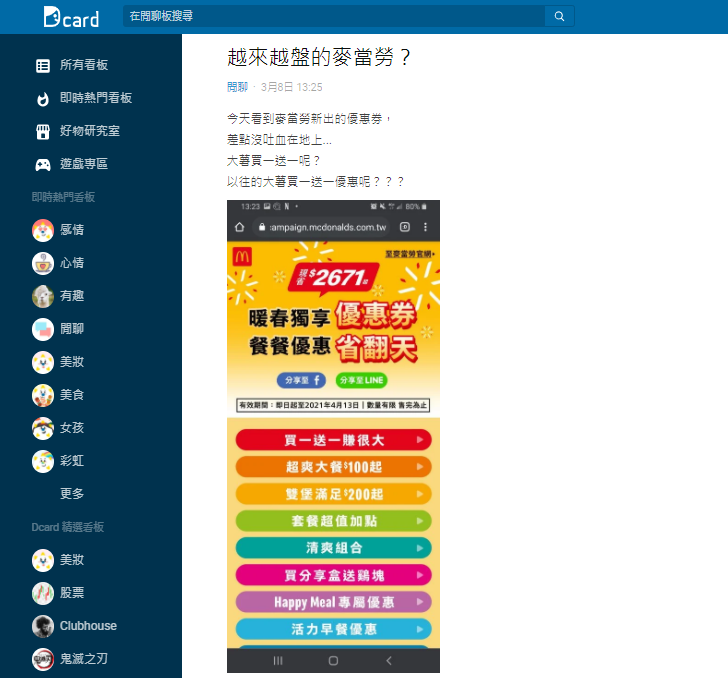This screenshot has width=728, height=678.
Task: Click the post date 3月8日 13:25
Action: 292,87
